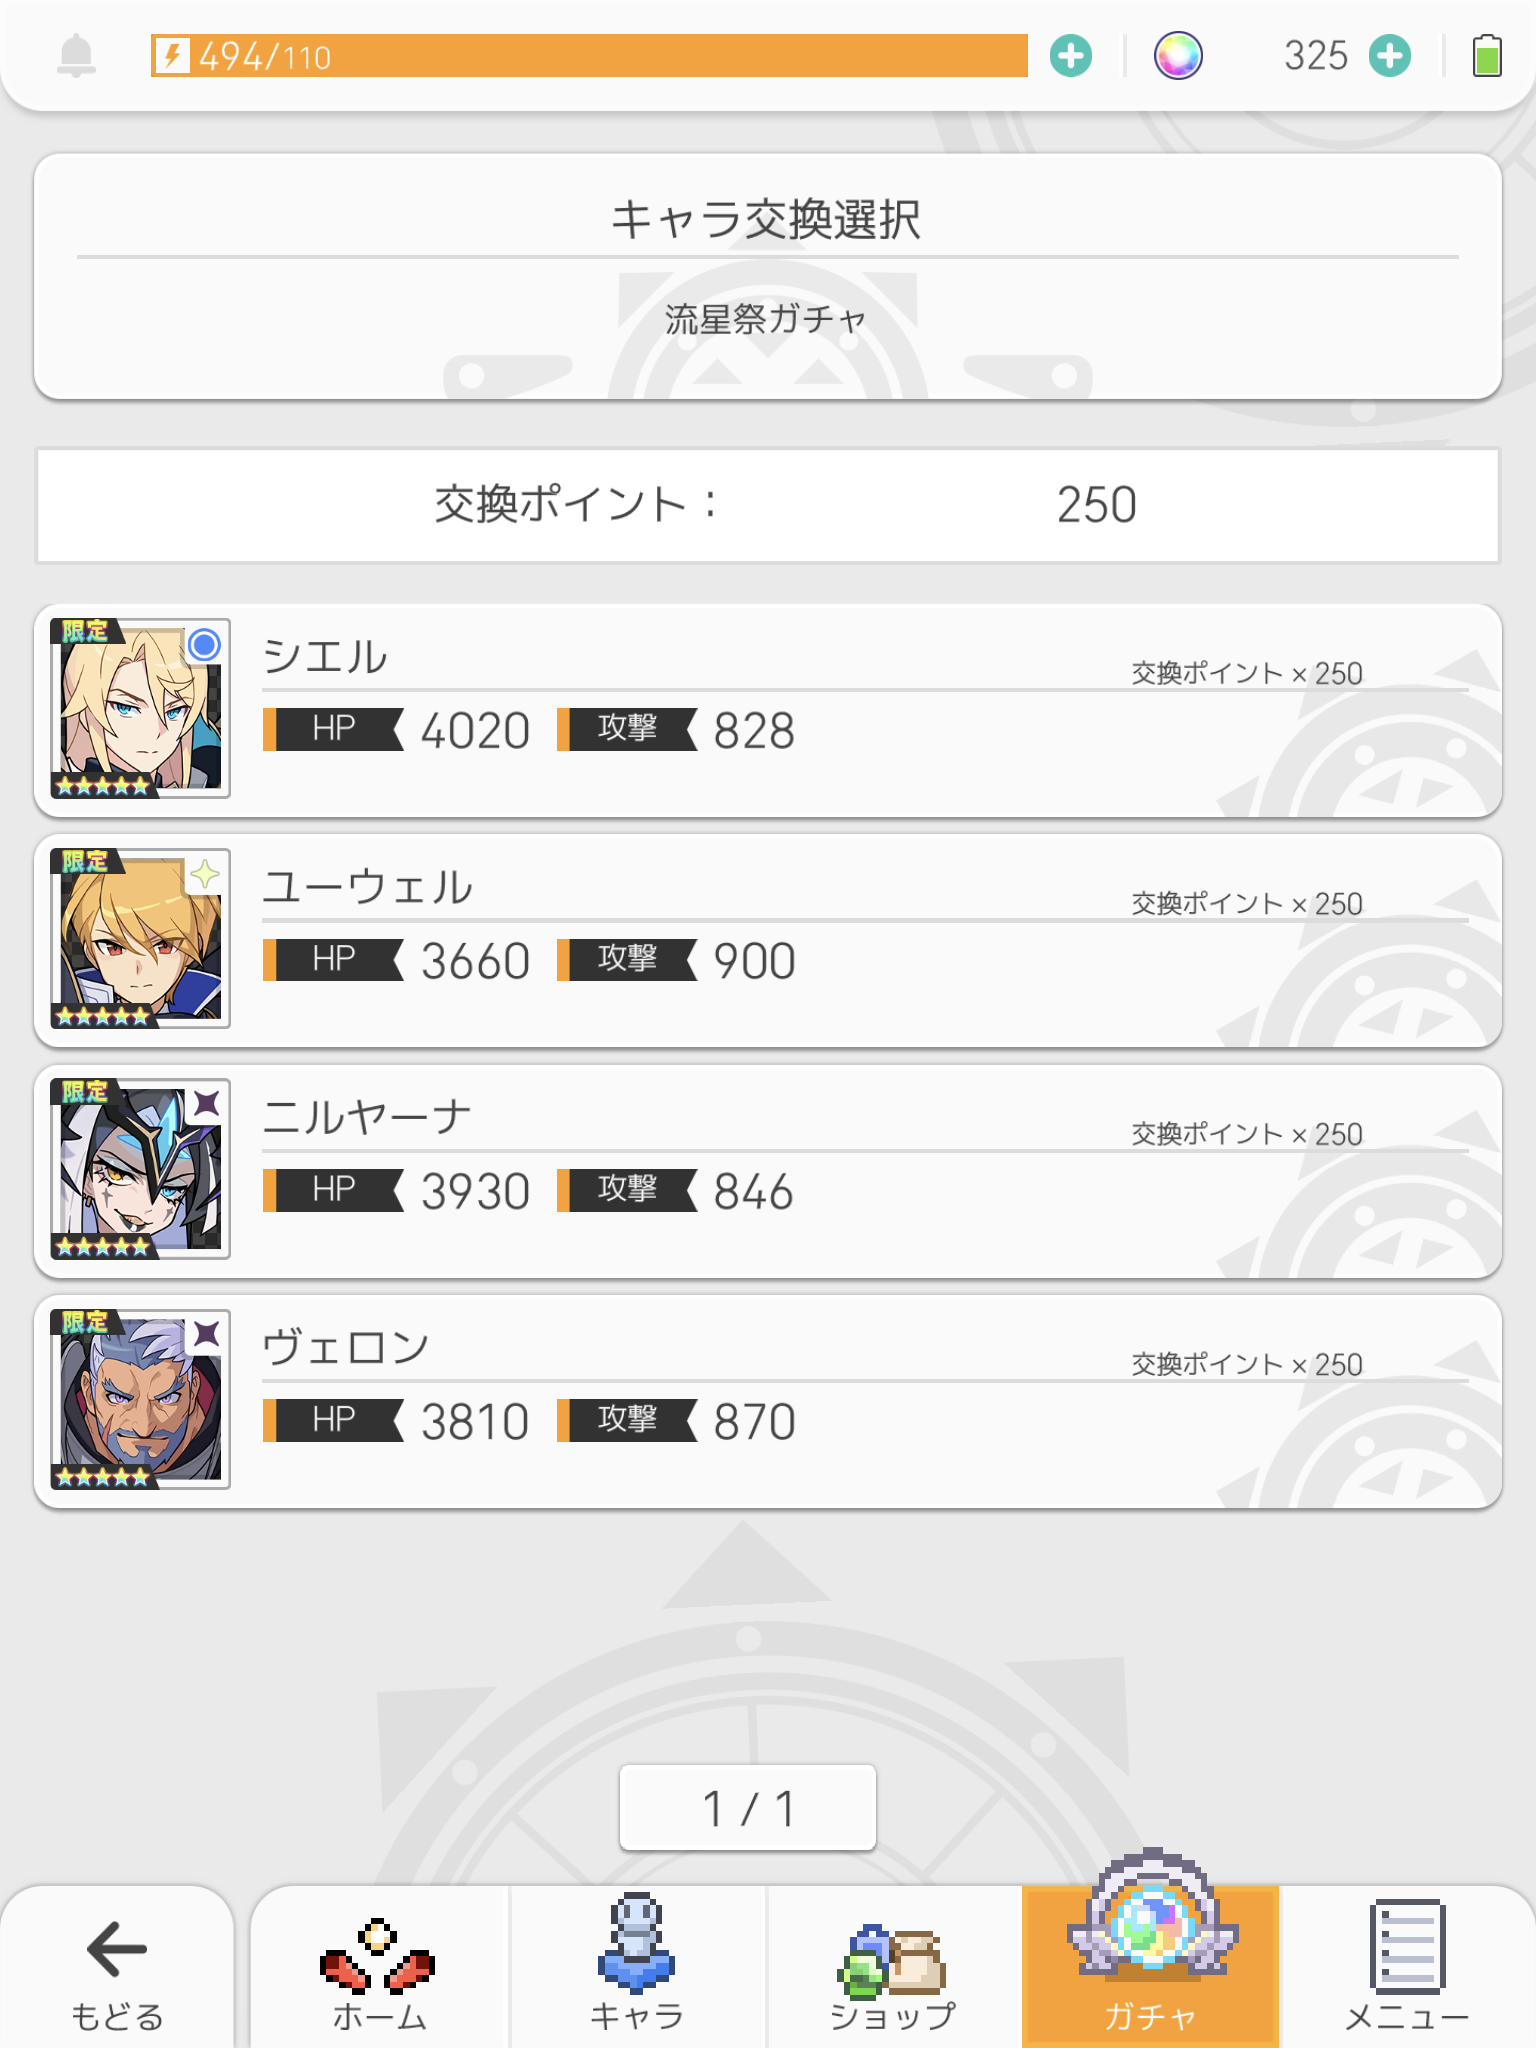The image size is (1536, 2048).
Task: Tap シエル's blue element badge
Action: [205, 645]
